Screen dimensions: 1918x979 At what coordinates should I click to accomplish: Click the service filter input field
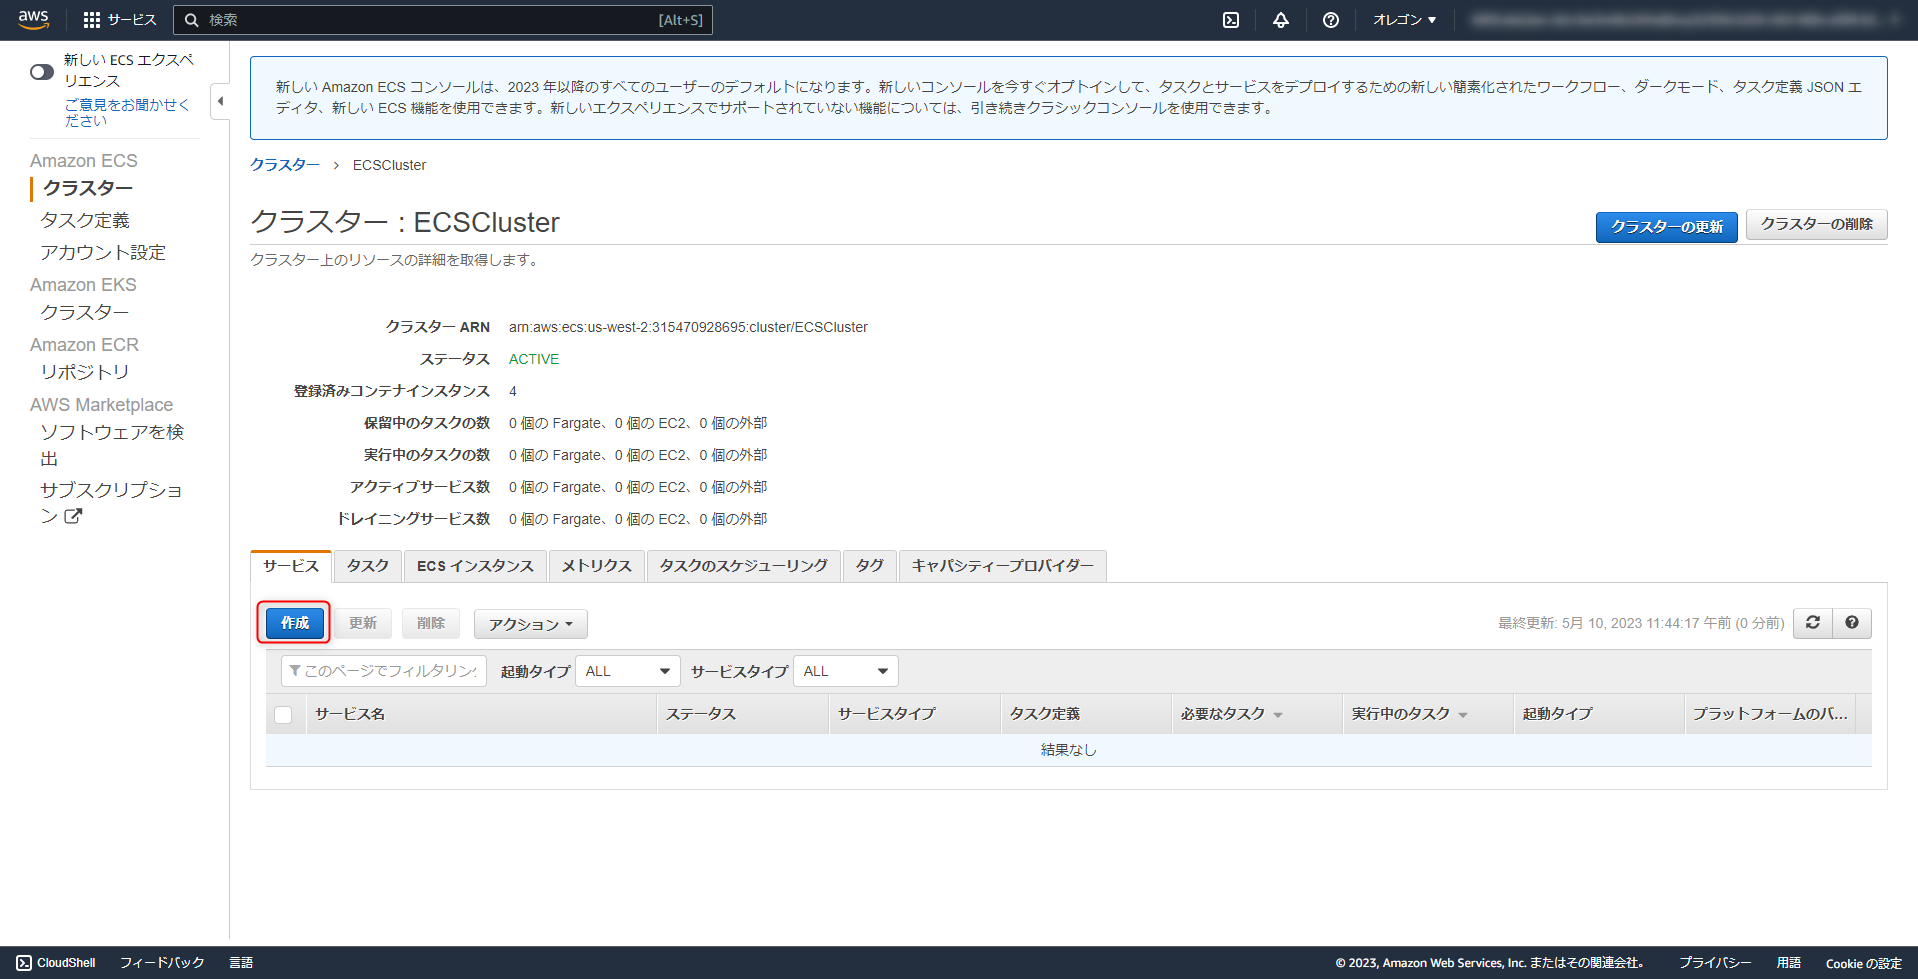pos(383,670)
